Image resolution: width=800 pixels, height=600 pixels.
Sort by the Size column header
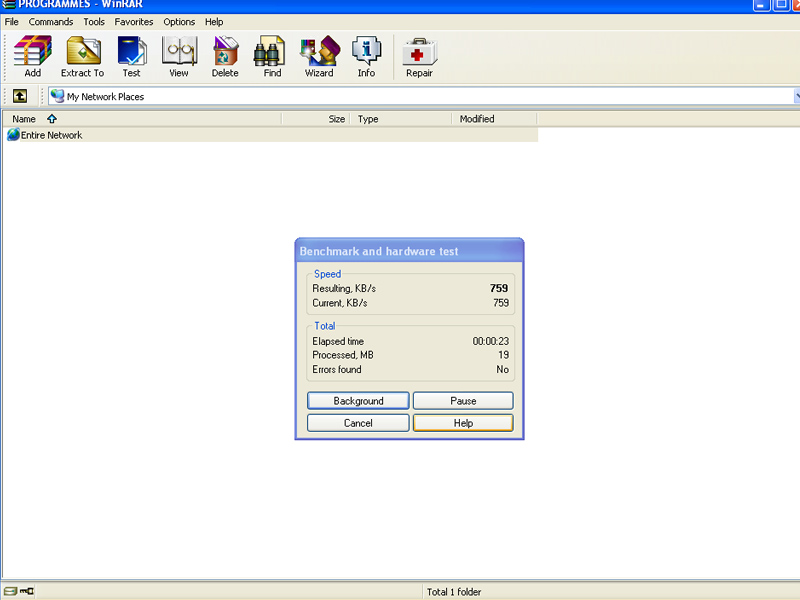(x=316, y=119)
